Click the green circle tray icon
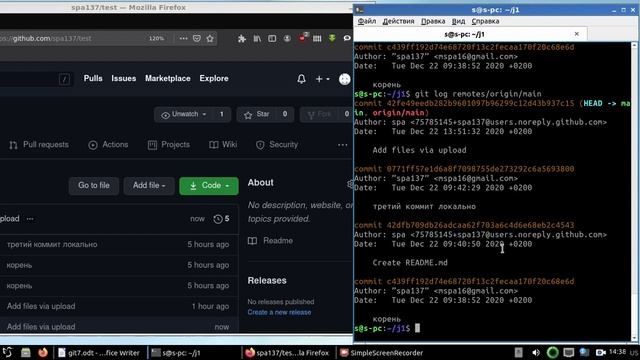 click(552, 353)
